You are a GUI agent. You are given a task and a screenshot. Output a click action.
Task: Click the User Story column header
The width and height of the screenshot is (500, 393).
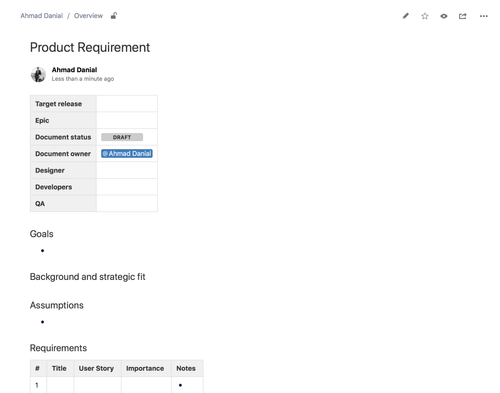tap(96, 368)
